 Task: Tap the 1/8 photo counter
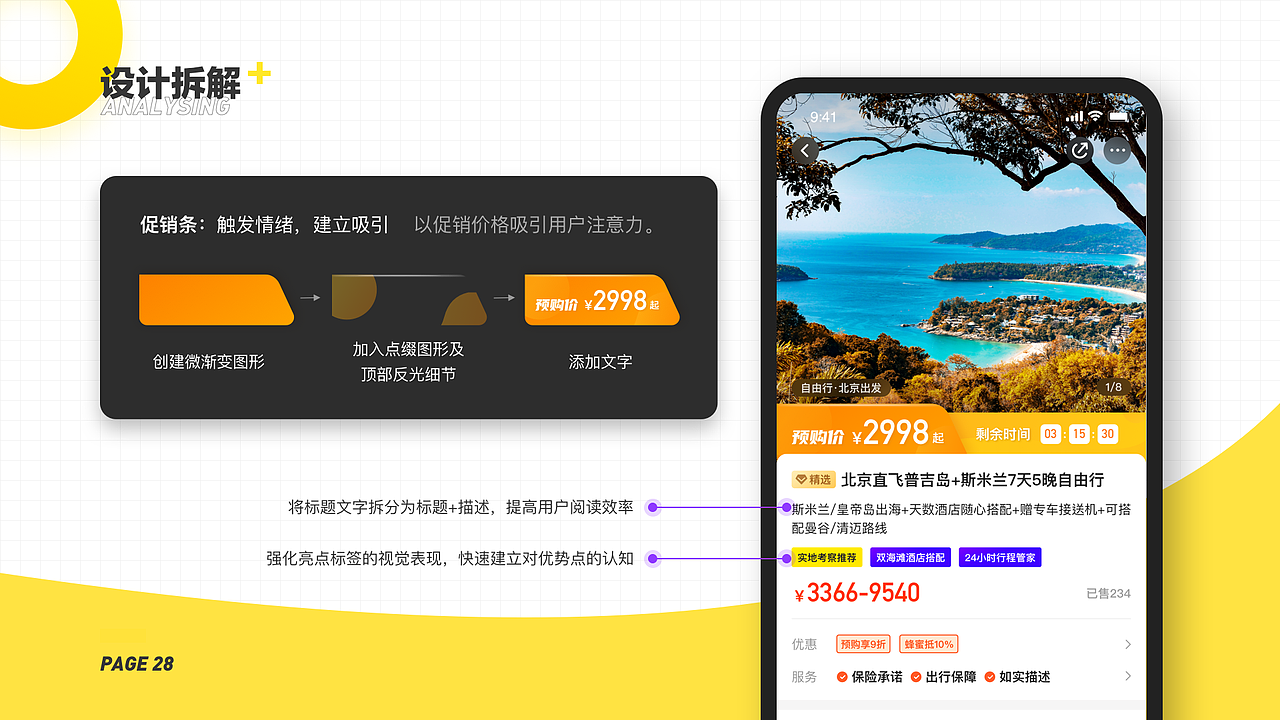(x=1113, y=387)
